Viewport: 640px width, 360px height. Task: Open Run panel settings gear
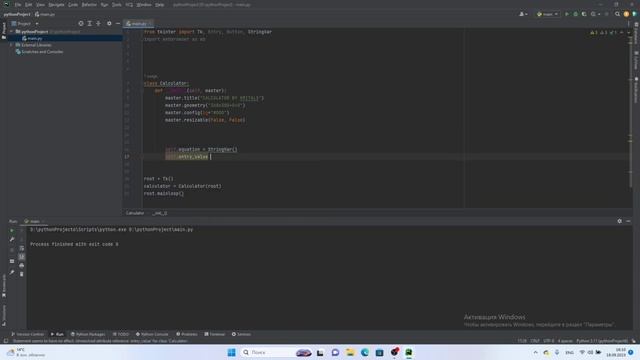click(x=620, y=221)
